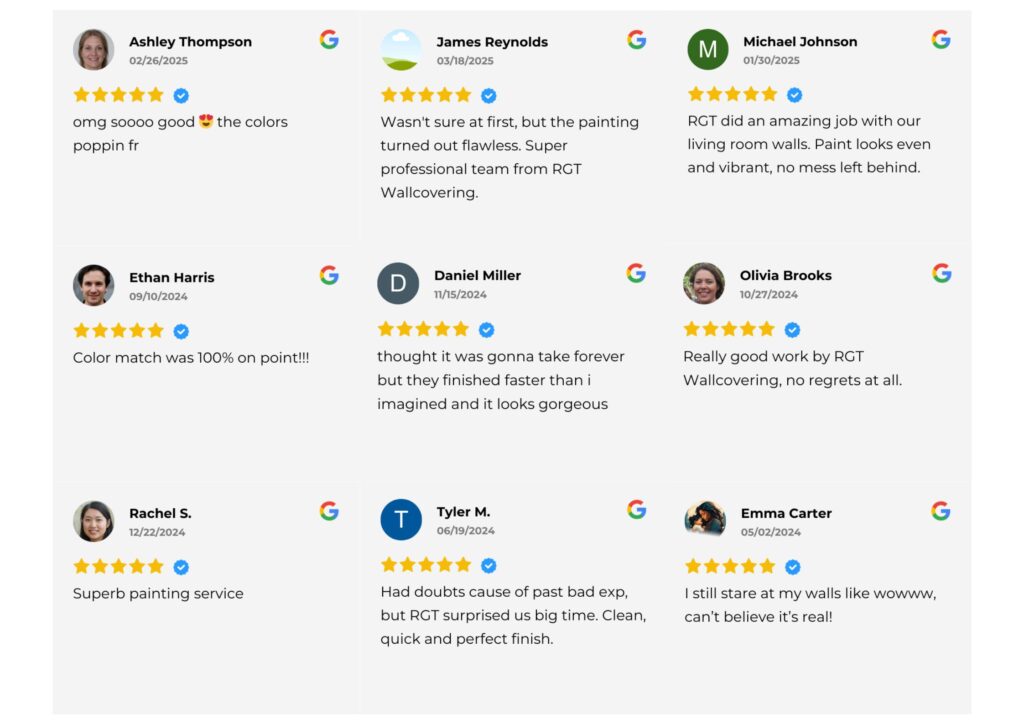
Task: Click Google icon on James Reynolds' review
Action: [x=637, y=40]
